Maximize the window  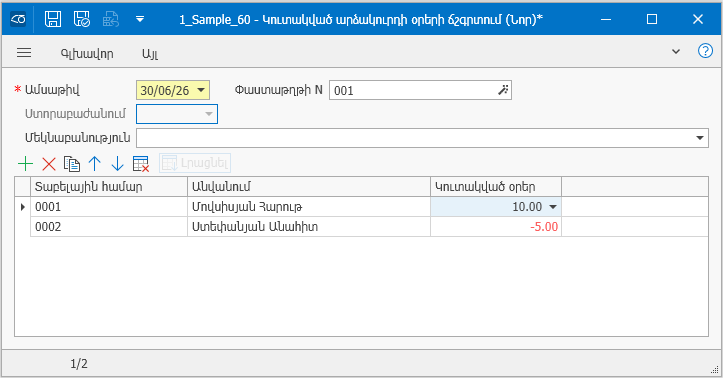[x=652, y=19]
